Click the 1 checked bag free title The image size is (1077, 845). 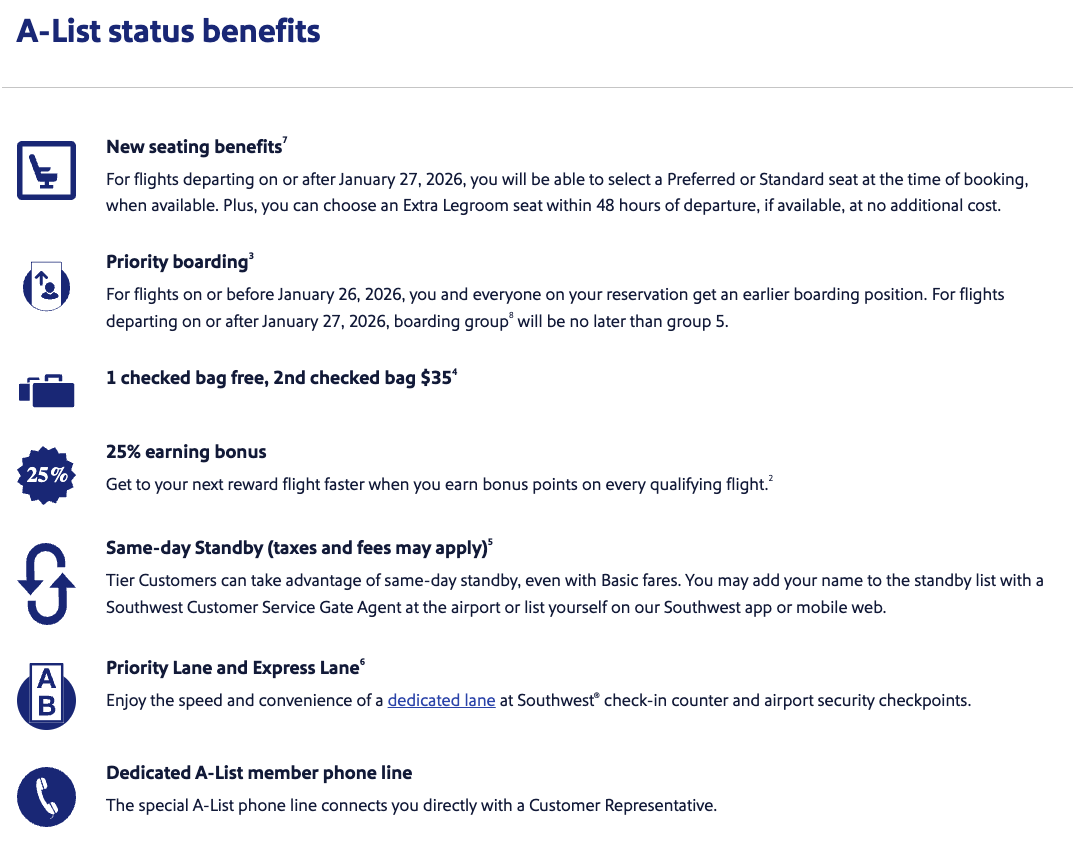click(278, 378)
